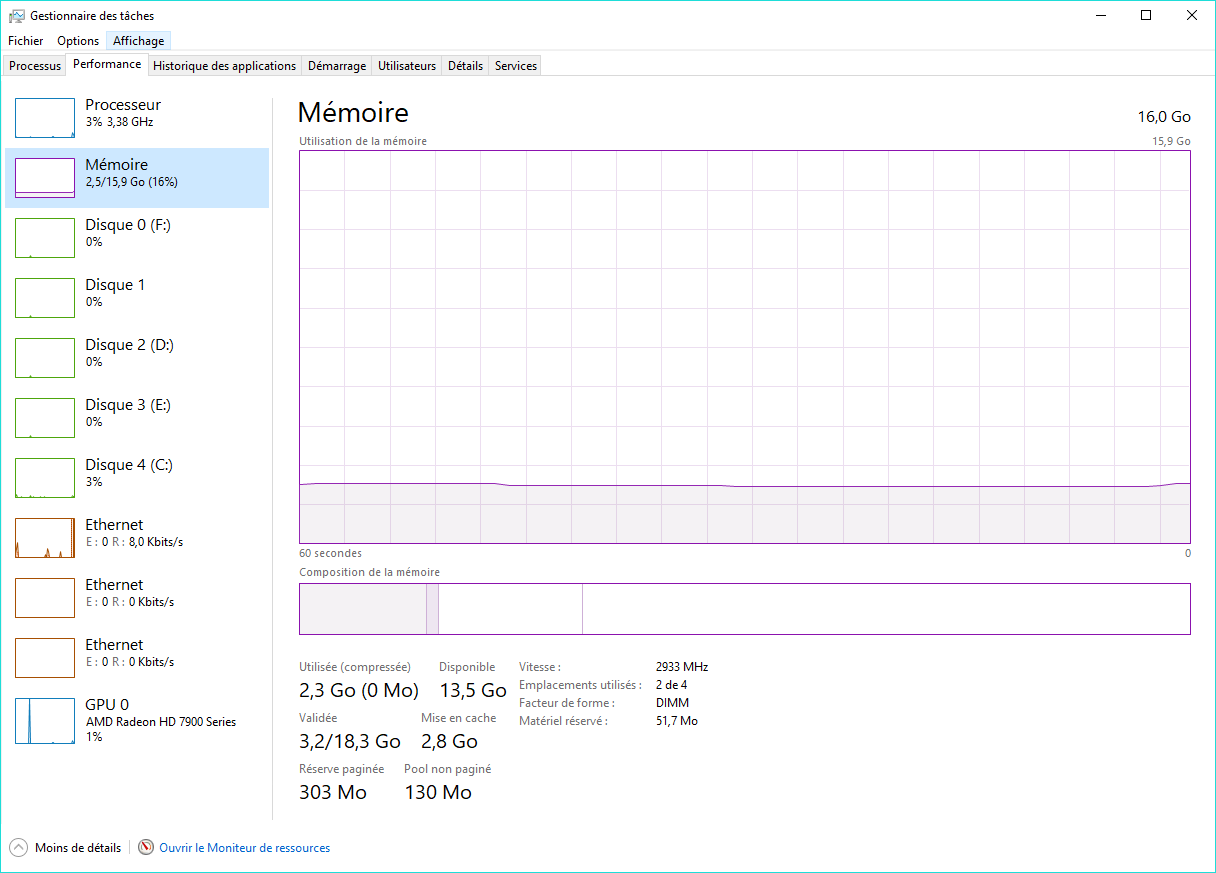
Task: Select Disque 1 graph thumbnail
Action: tap(45, 298)
